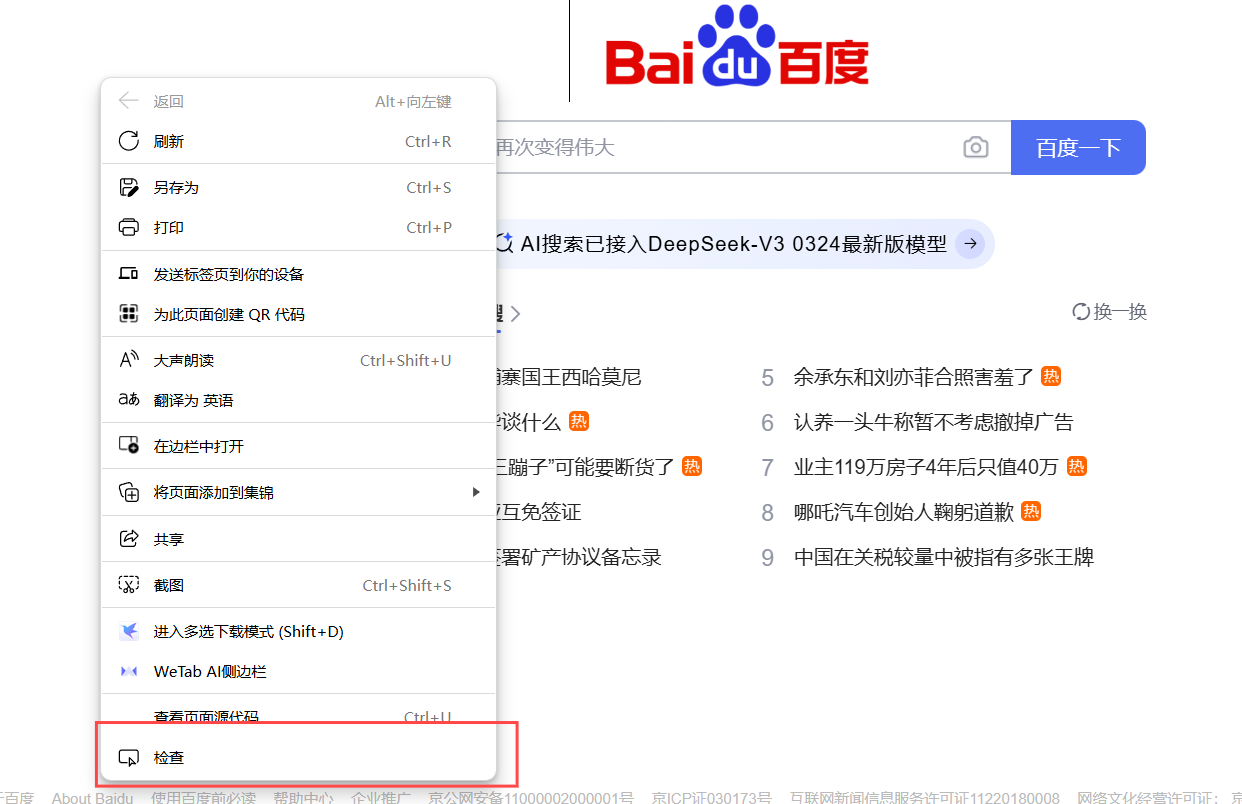The height and width of the screenshot is (804, 1242).
Task: Click the refresh icon beside 刷新
Action: point(128,141)
